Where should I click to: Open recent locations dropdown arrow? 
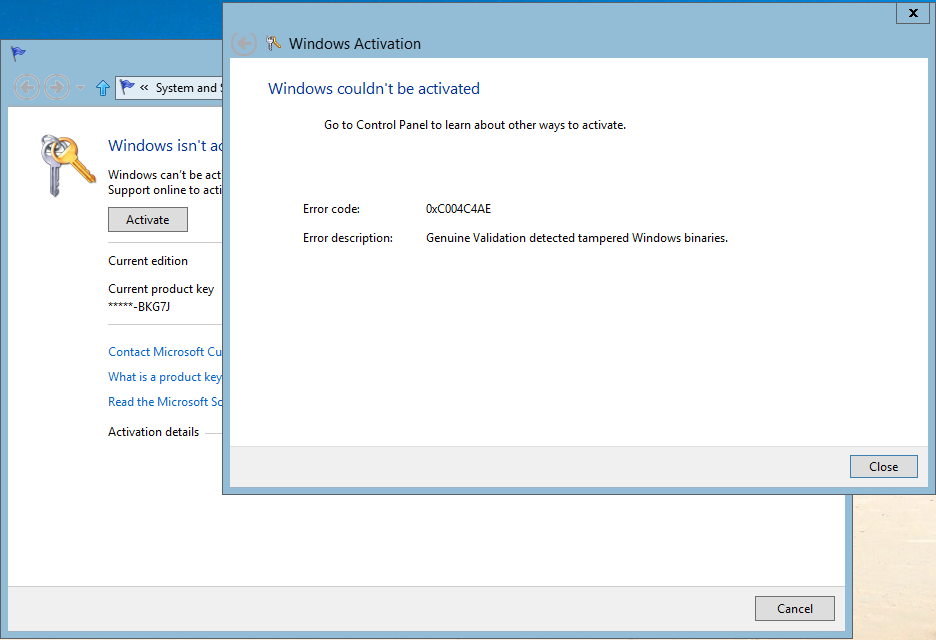point(81,88)
